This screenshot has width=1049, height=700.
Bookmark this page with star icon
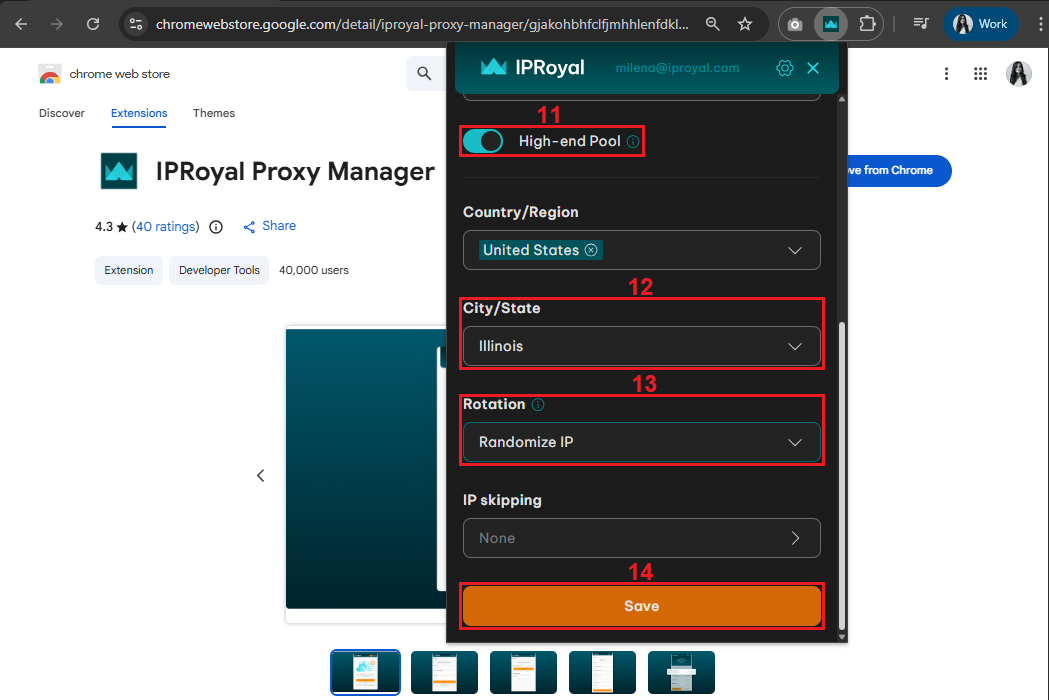pos(745,24)
